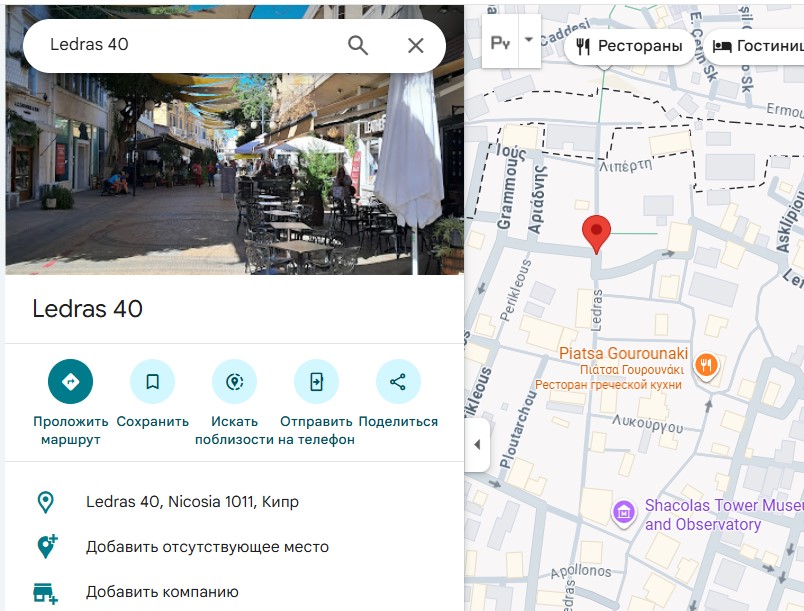
Task: Open the Piatsa Gourounaki restaurant marker
Action: (706, 365)
